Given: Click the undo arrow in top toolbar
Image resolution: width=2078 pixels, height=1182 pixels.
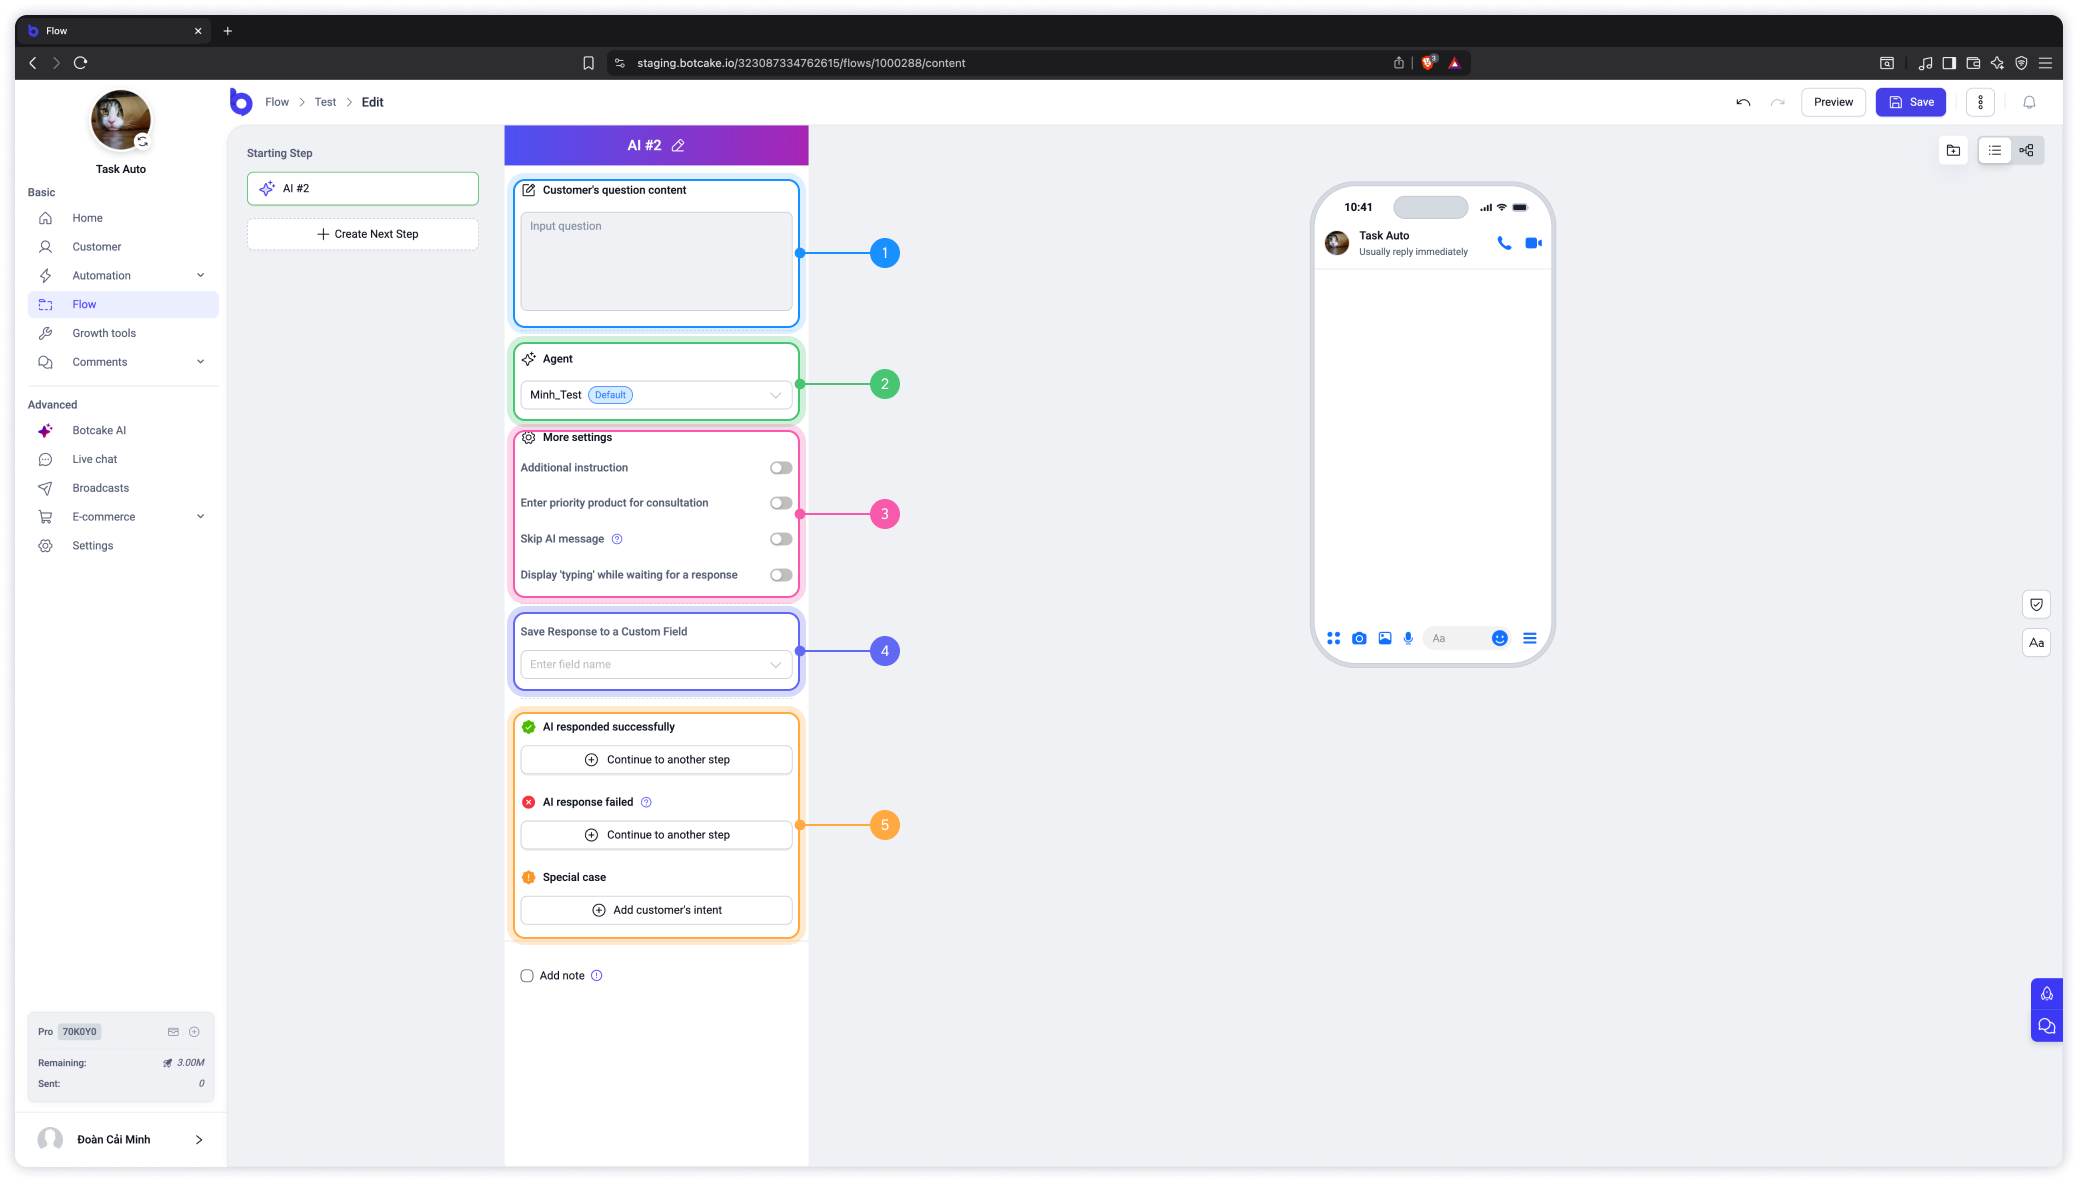Looking at the screenshot, I should click(x=1743, y=102).
